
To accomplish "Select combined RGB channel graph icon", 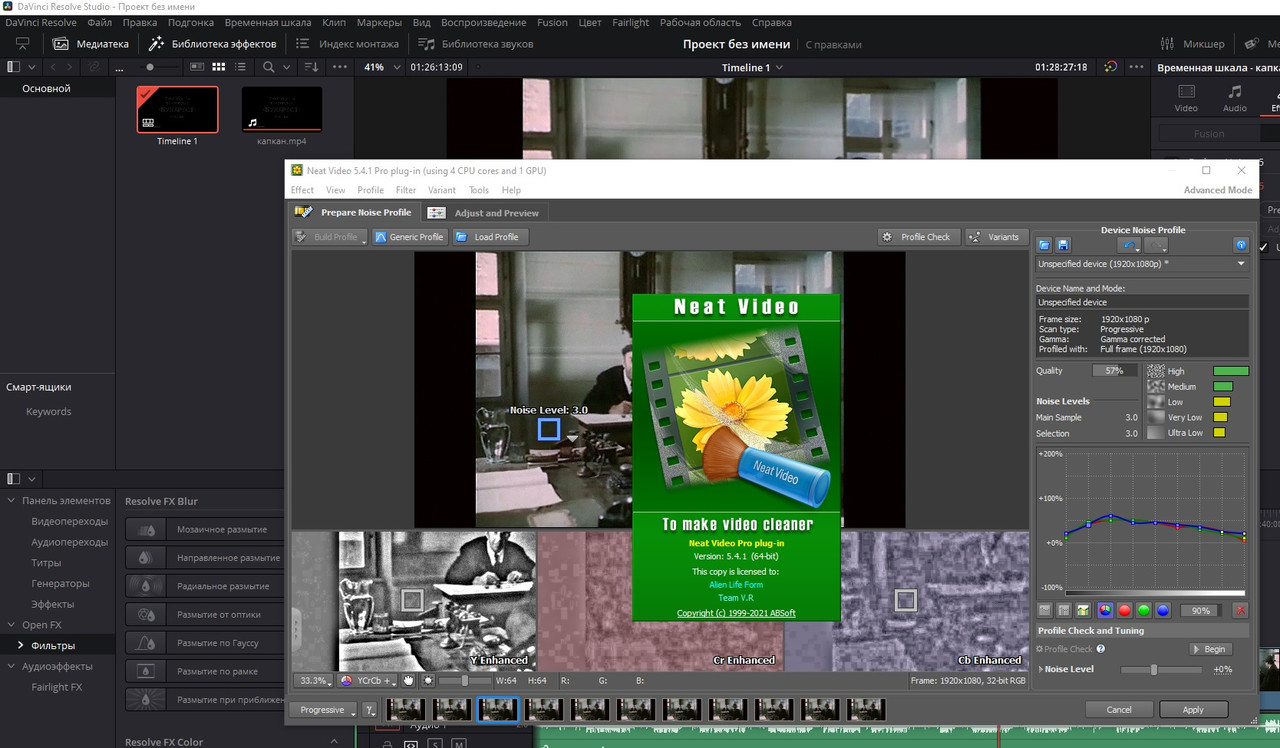I will 1106,610.
